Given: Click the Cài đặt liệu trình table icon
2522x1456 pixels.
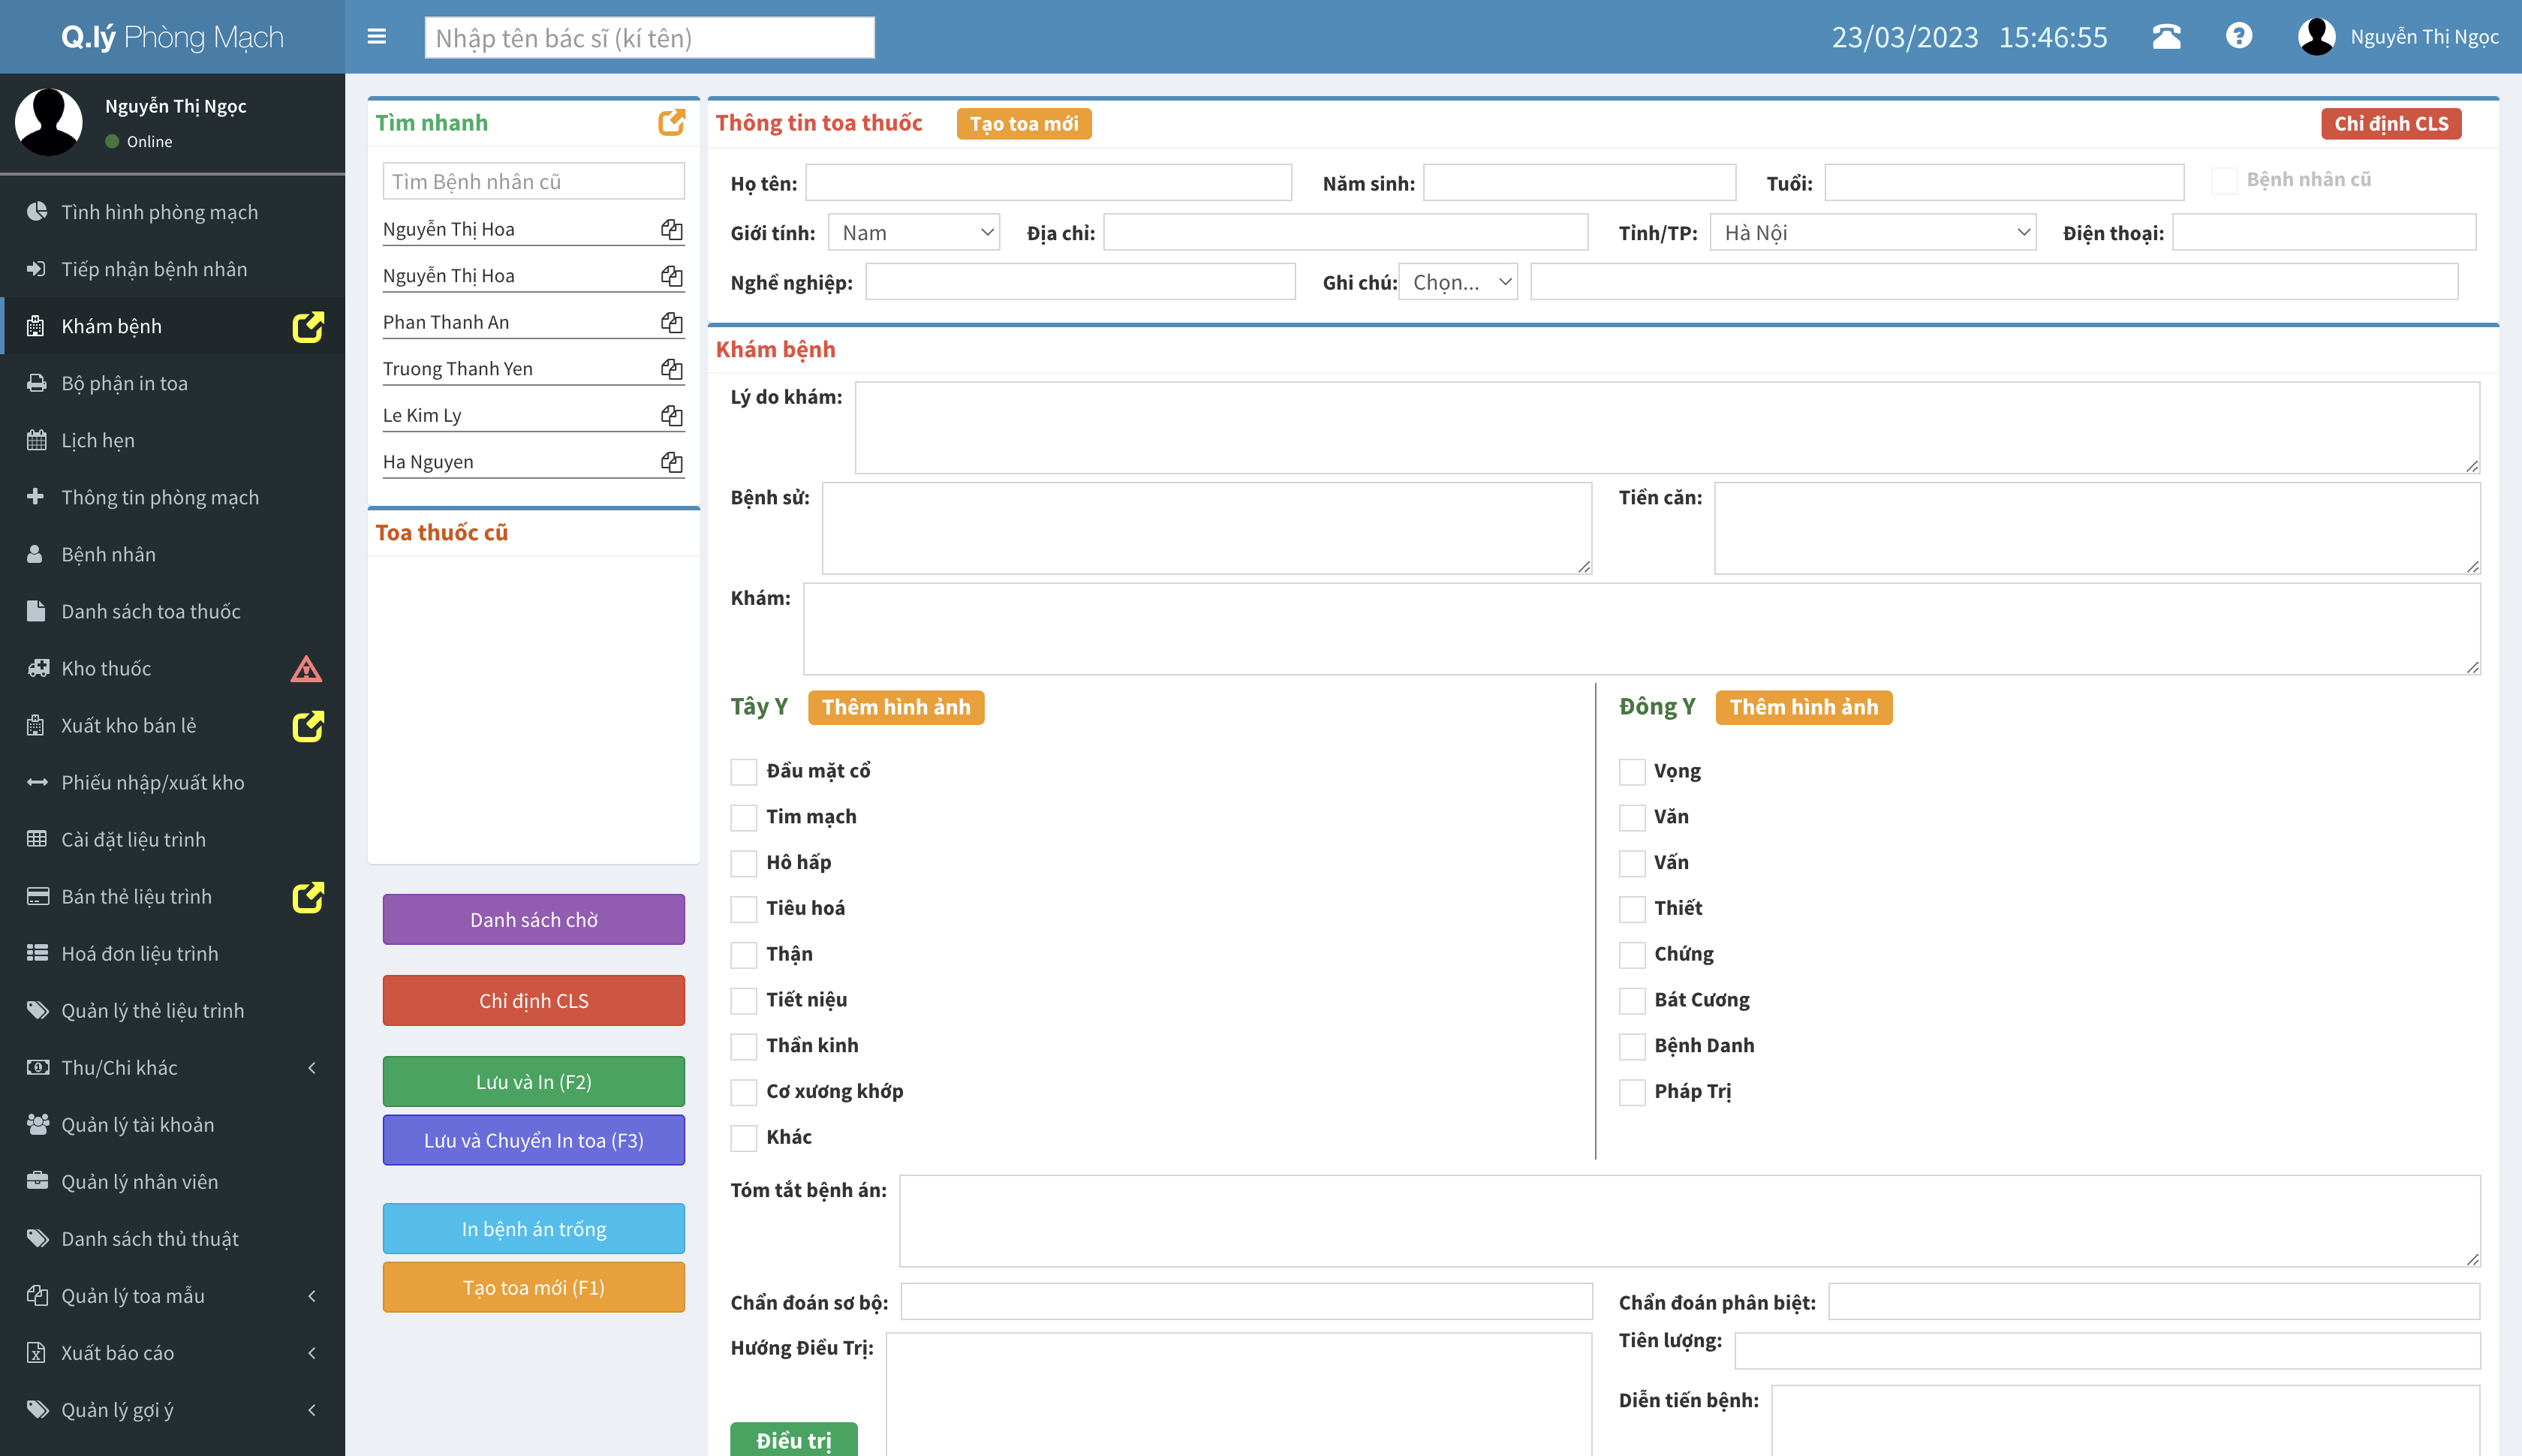Looking at the screenshot, I should [37, 839].
